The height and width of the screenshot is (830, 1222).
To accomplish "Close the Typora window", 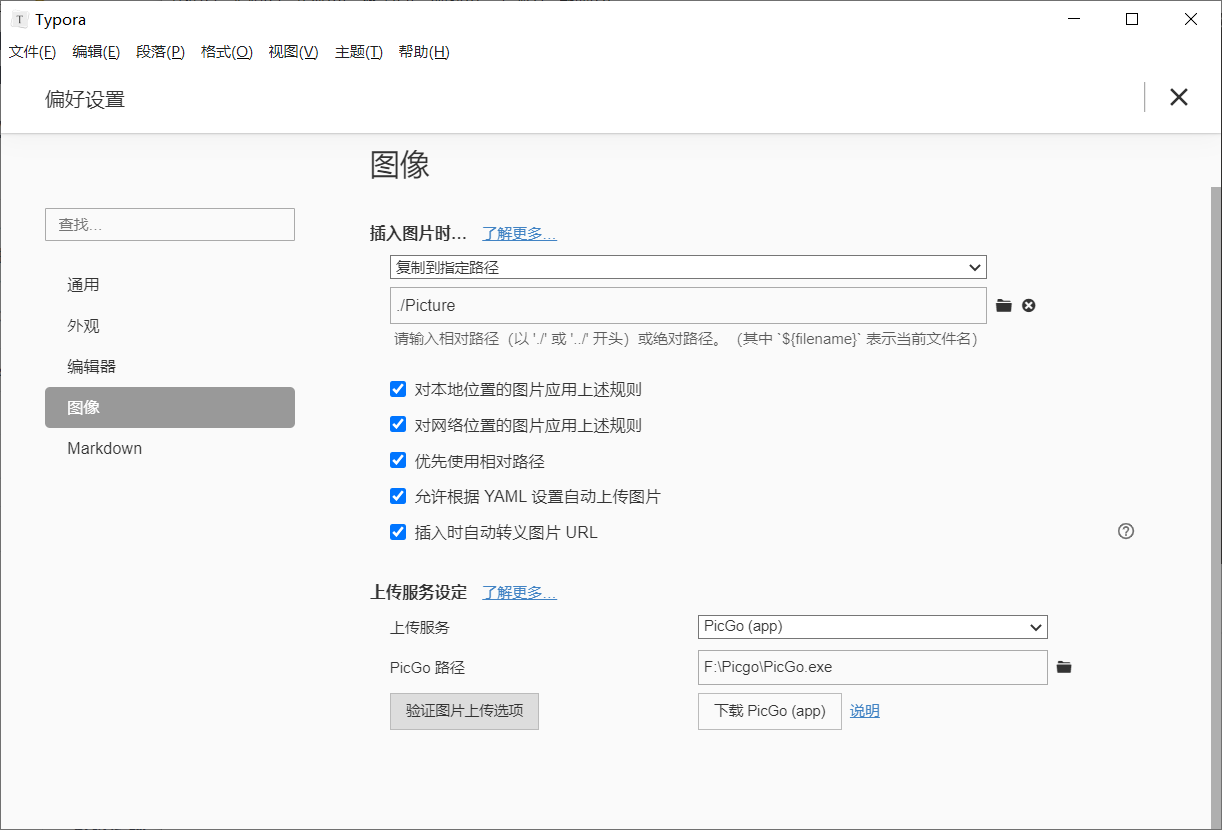I will [x=1191, y=19].
